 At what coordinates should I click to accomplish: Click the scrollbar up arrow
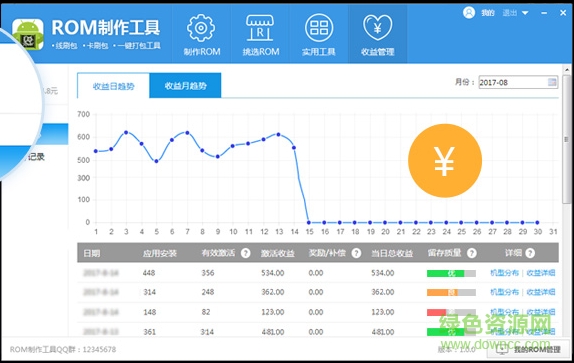(567, 70)
